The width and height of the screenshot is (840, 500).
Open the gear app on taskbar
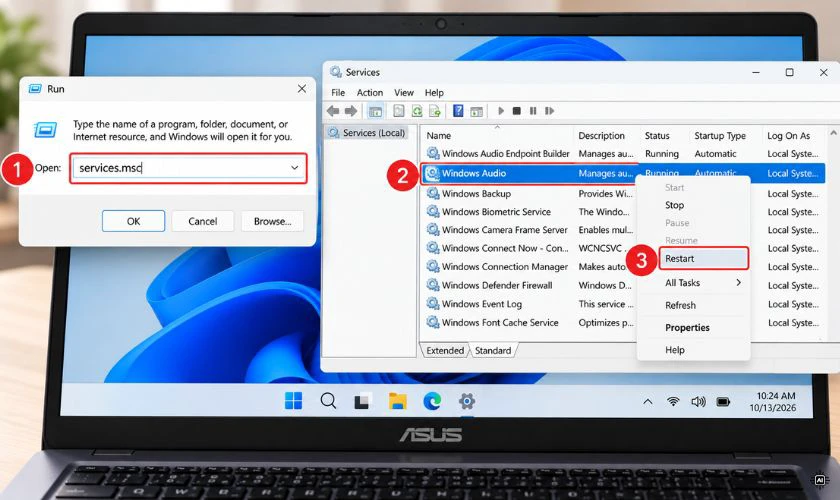click(x=467, y=401)
